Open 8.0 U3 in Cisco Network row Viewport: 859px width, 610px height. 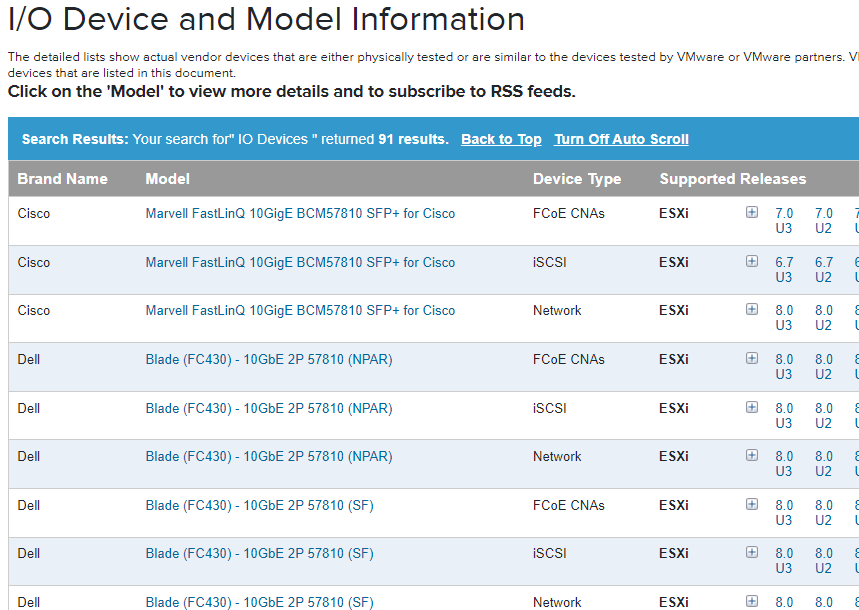784,318
